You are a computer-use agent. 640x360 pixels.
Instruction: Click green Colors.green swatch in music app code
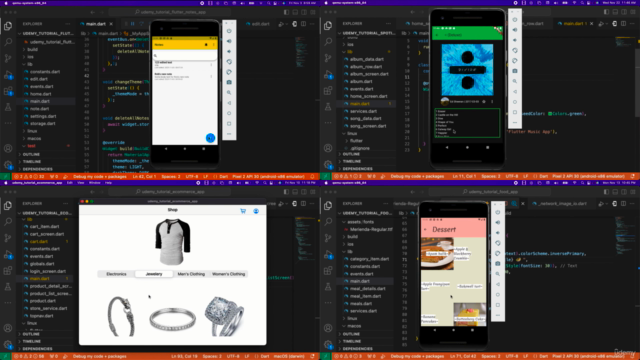pos(550,114)
